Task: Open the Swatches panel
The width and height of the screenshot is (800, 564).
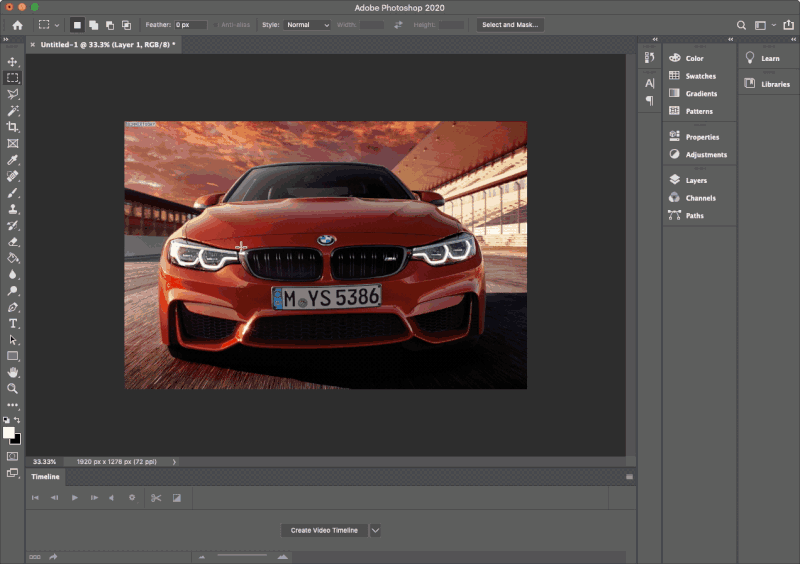Action: click(700, 76)
